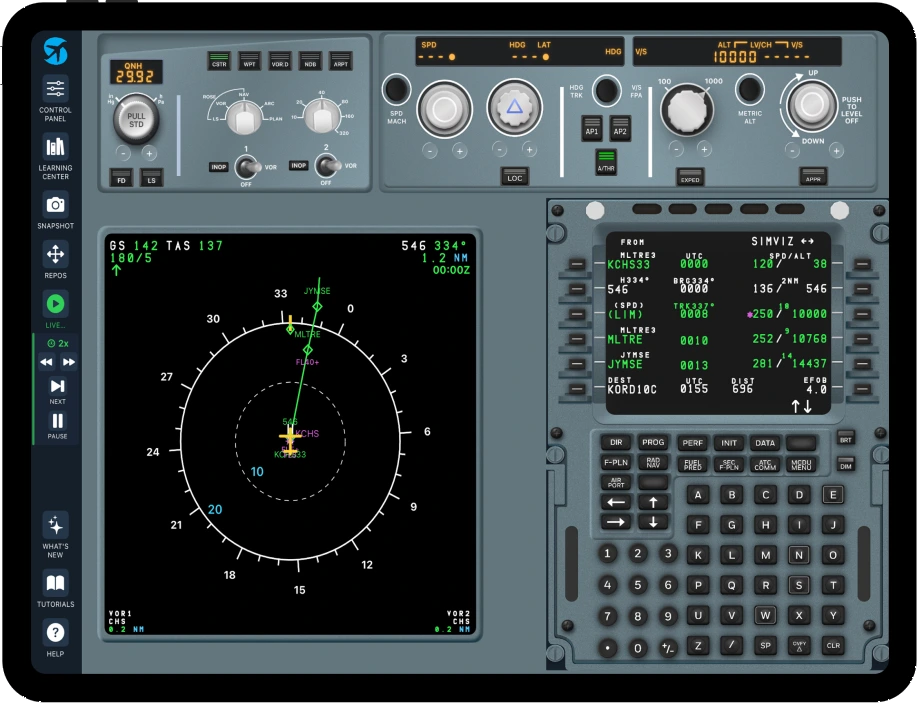
Task: Click the heading knob with triangle
Action: coord(514,108)
